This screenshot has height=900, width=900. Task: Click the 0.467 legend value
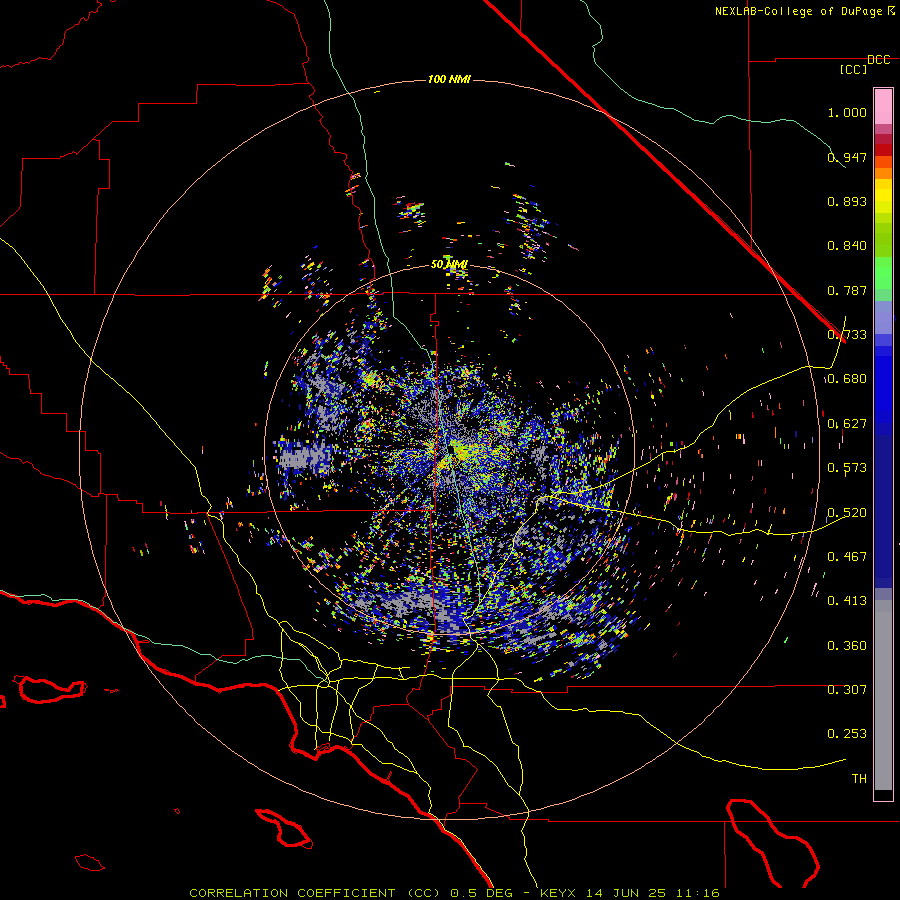pos(847,557)
